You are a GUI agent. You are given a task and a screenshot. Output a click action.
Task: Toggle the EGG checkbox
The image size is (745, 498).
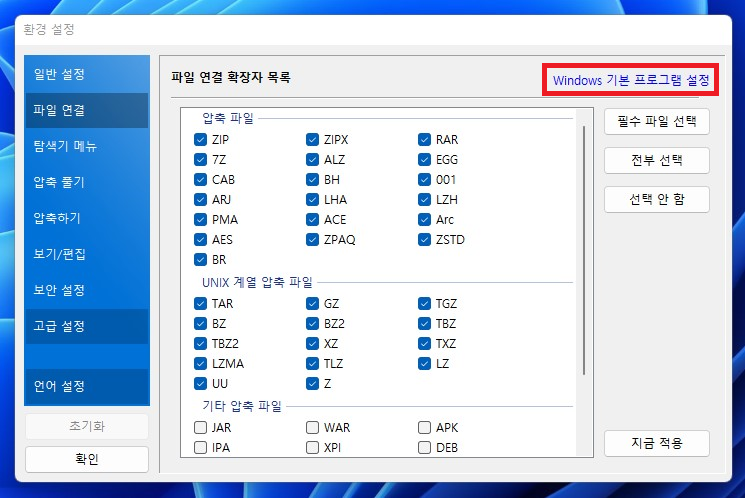pos(424,160)
